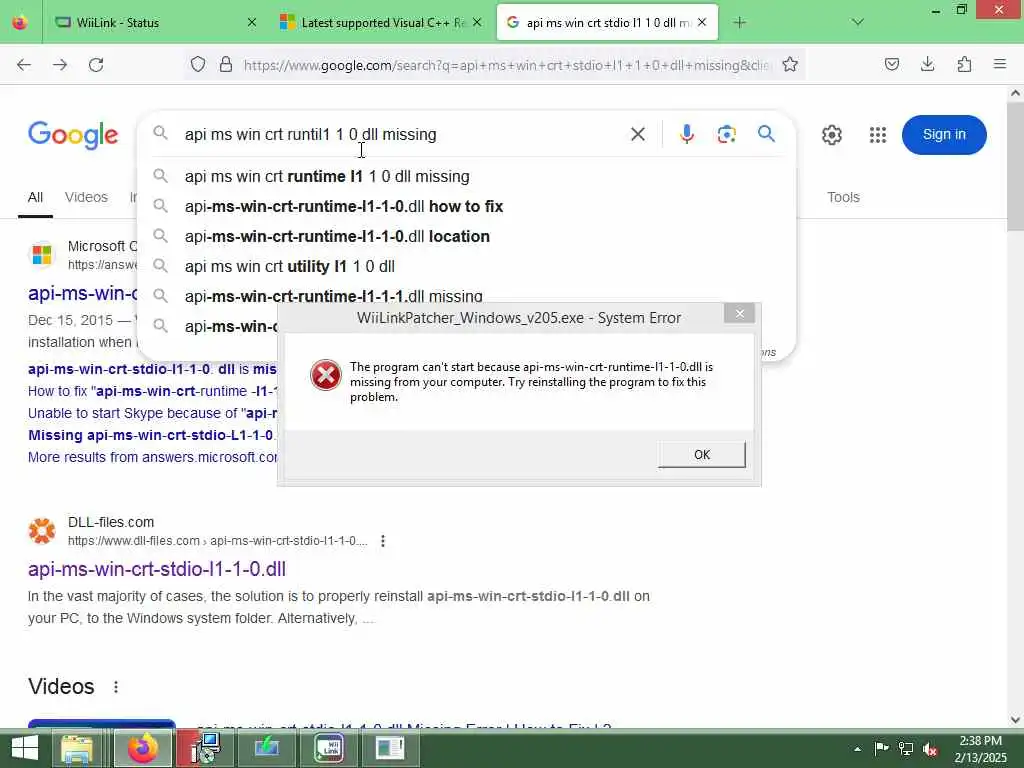The image size is (1024, 768).
Task: Open 'Missing api-ms-win-crt-stdio-L1-1-0' sublink
Action: (152, 435)
